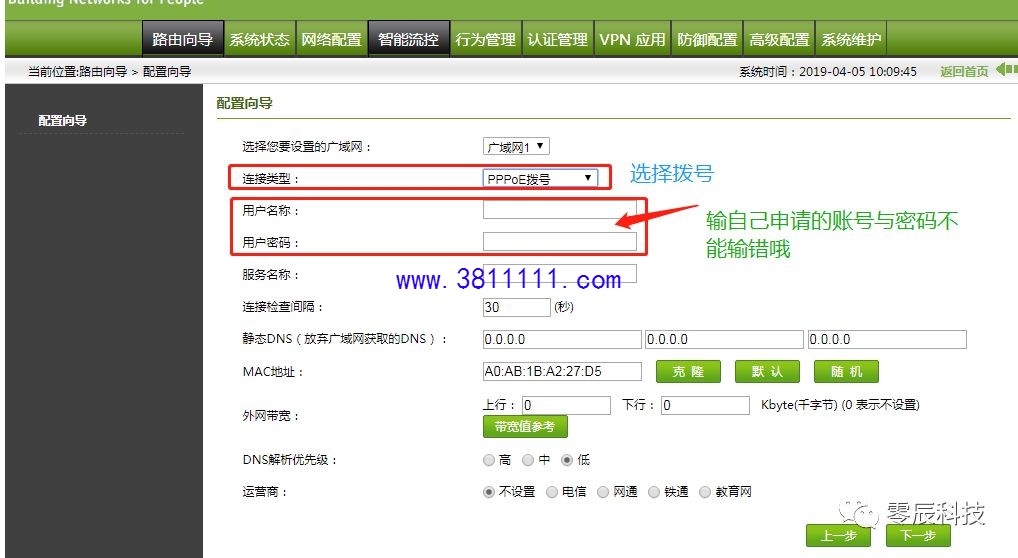Click the 下一步 button

tap(918, 535)
